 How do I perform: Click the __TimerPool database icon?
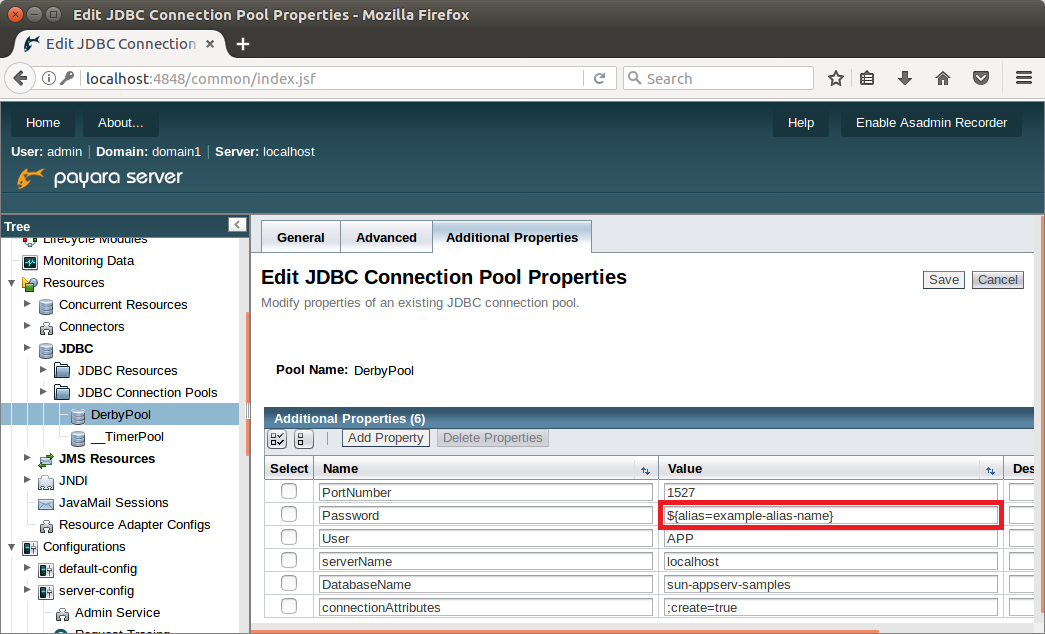(x=78, y=438)
